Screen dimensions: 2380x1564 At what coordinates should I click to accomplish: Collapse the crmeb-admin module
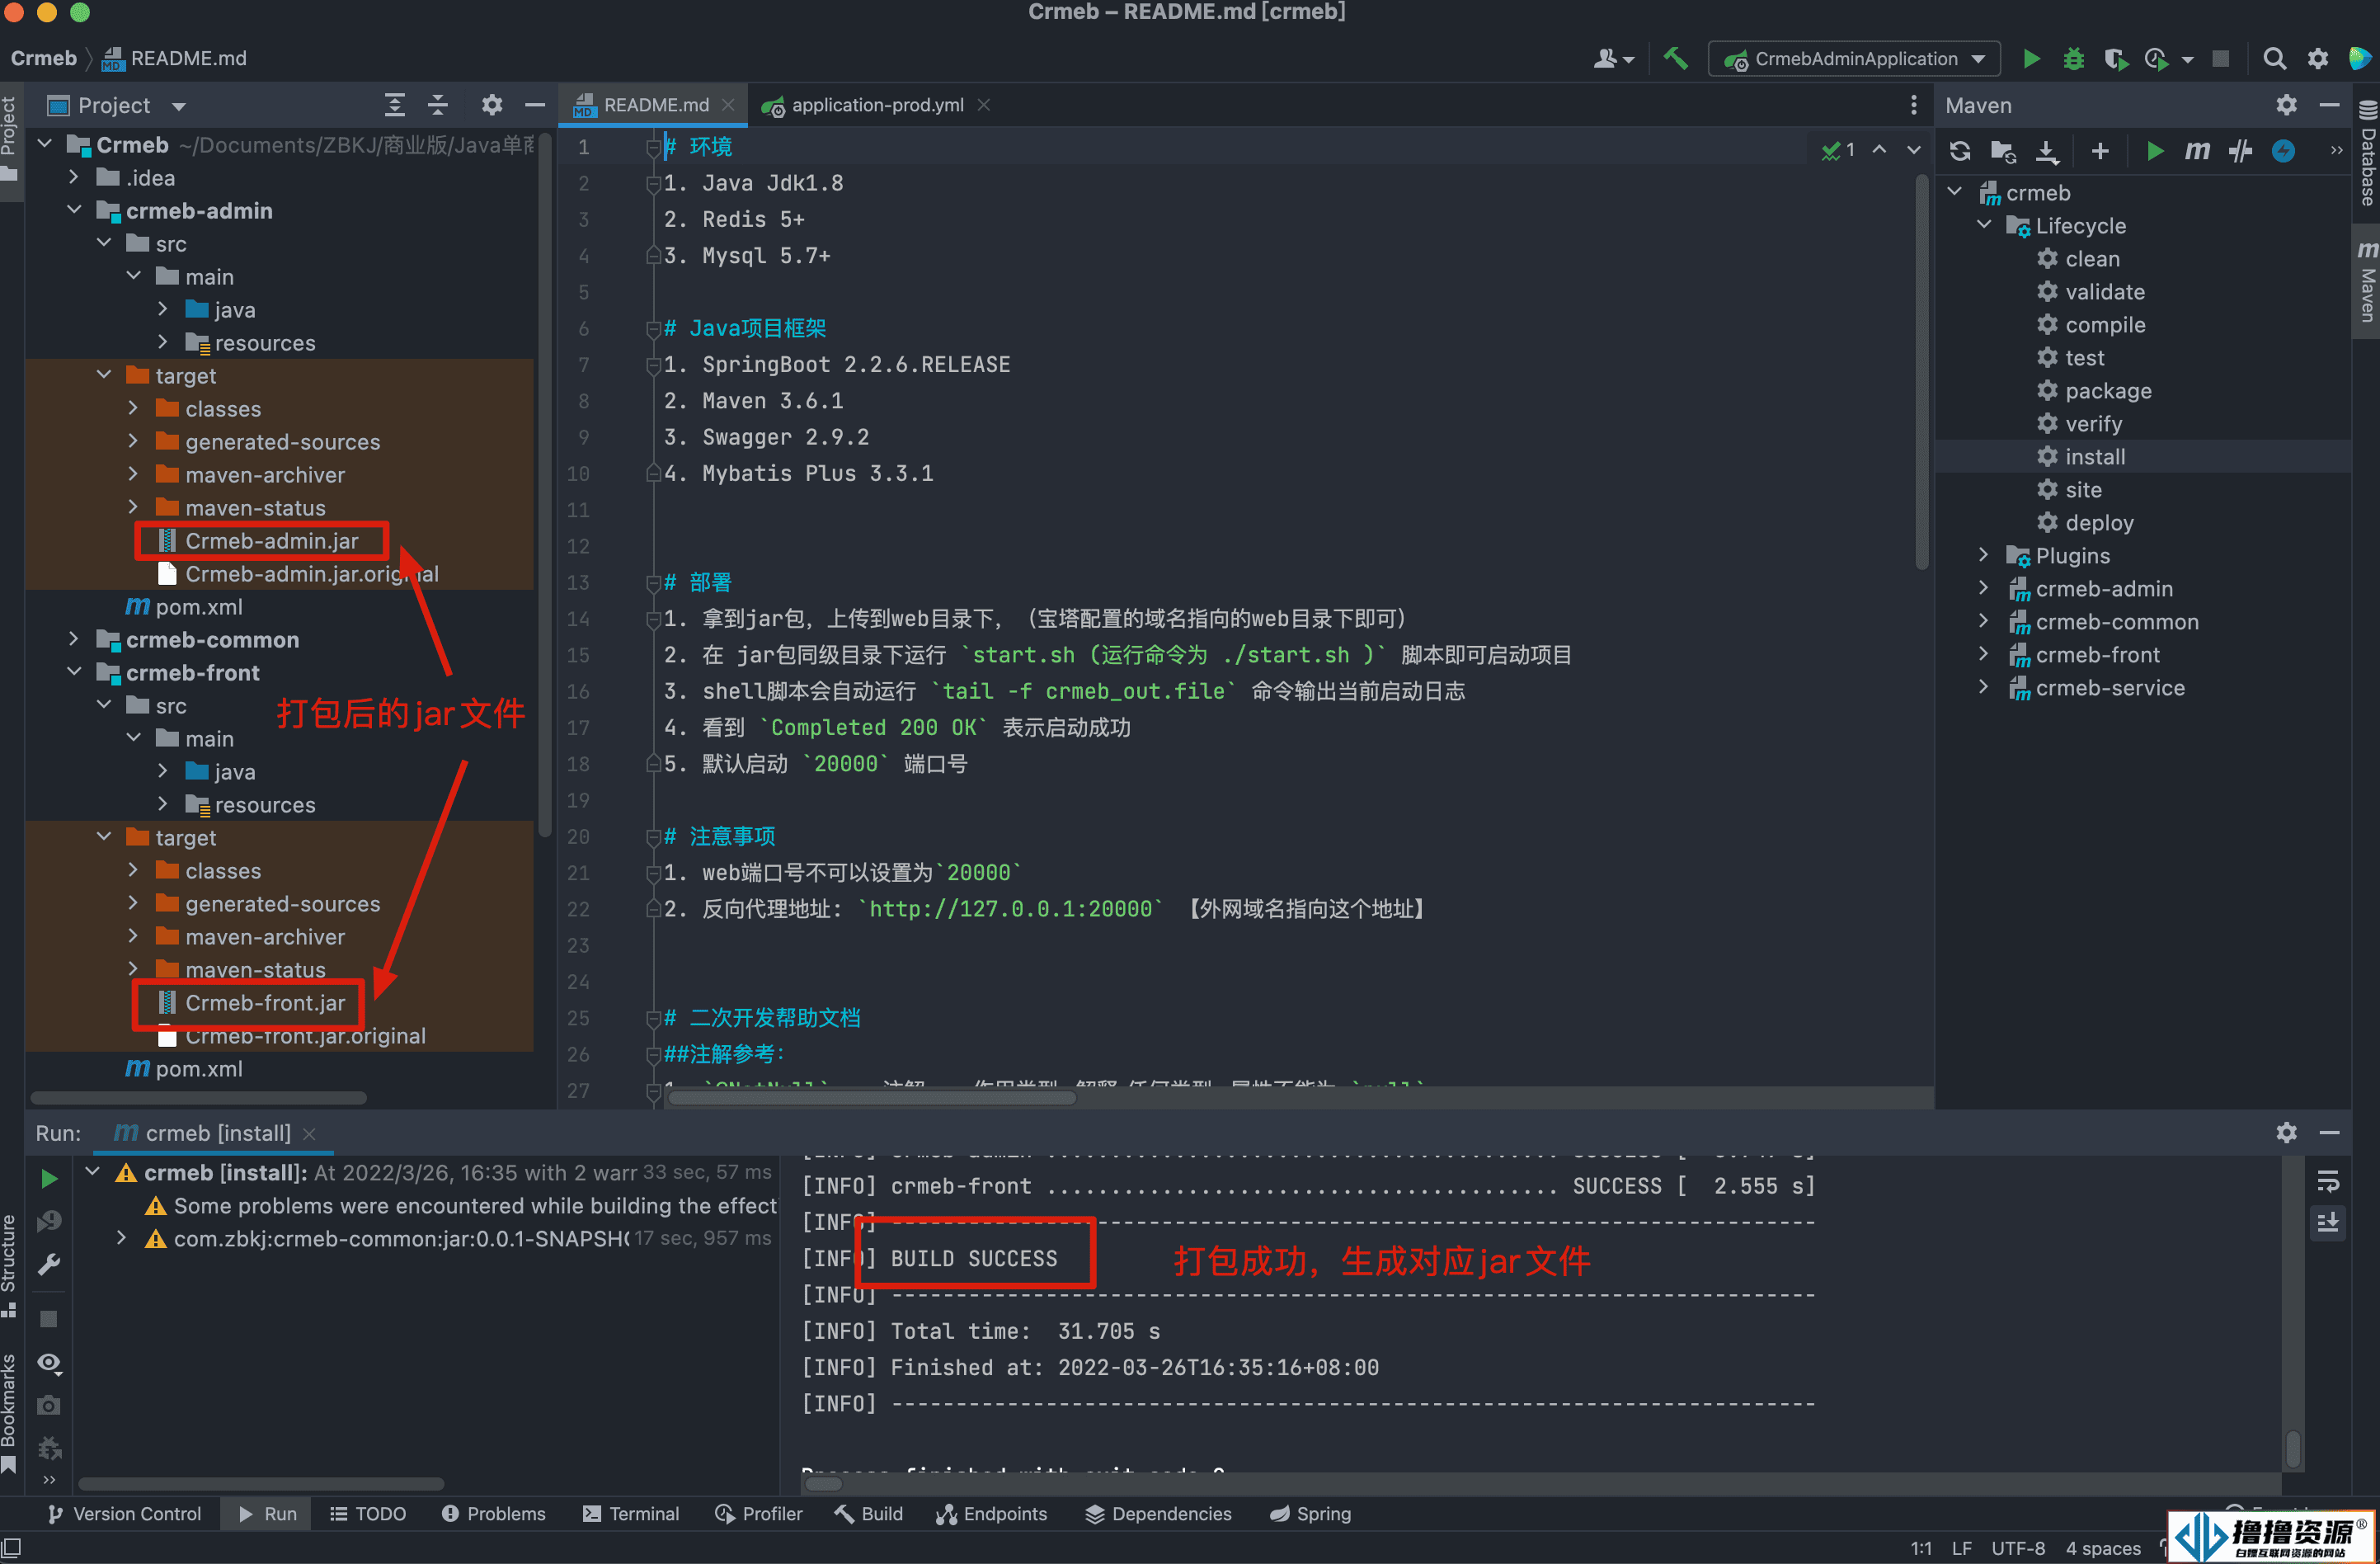(x=74, y=210)
